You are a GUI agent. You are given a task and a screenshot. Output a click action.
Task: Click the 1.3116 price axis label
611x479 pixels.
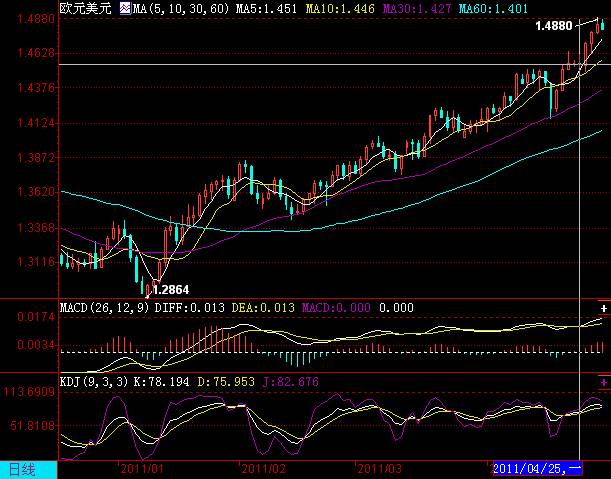tap(36, 262)
